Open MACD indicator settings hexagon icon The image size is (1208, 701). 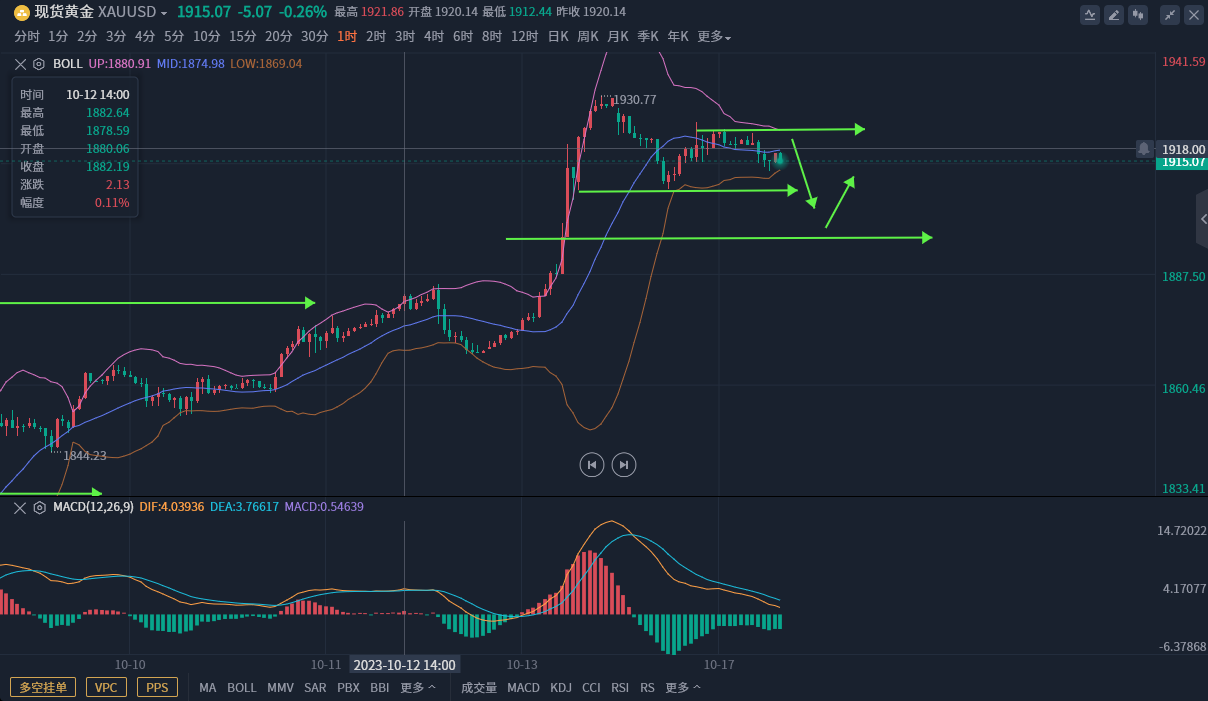coord(39,507)
